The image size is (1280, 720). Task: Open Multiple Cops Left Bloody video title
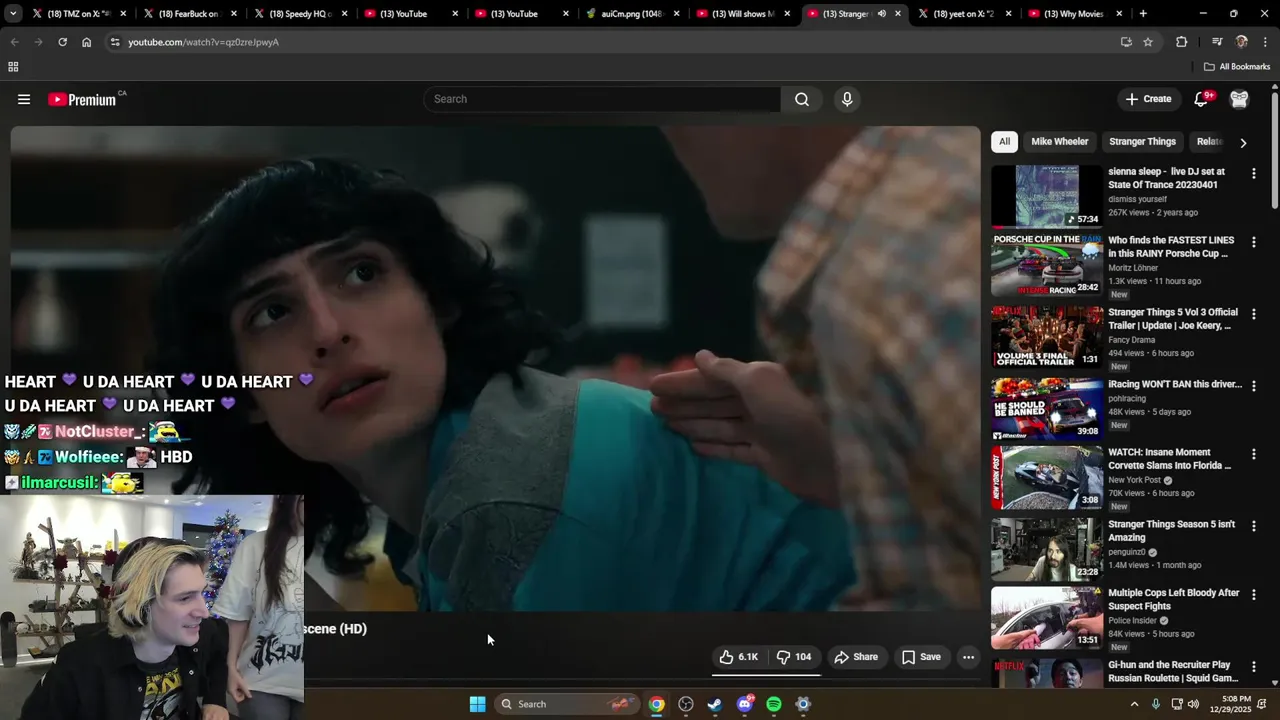(1174, 599)
